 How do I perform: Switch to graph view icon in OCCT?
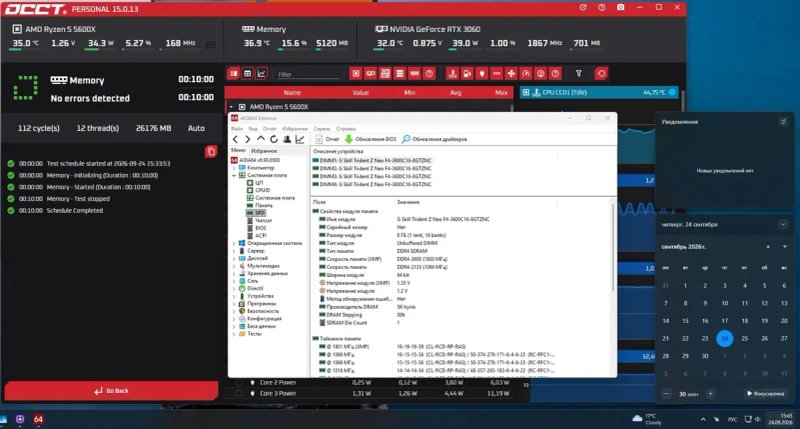point(261,74)
